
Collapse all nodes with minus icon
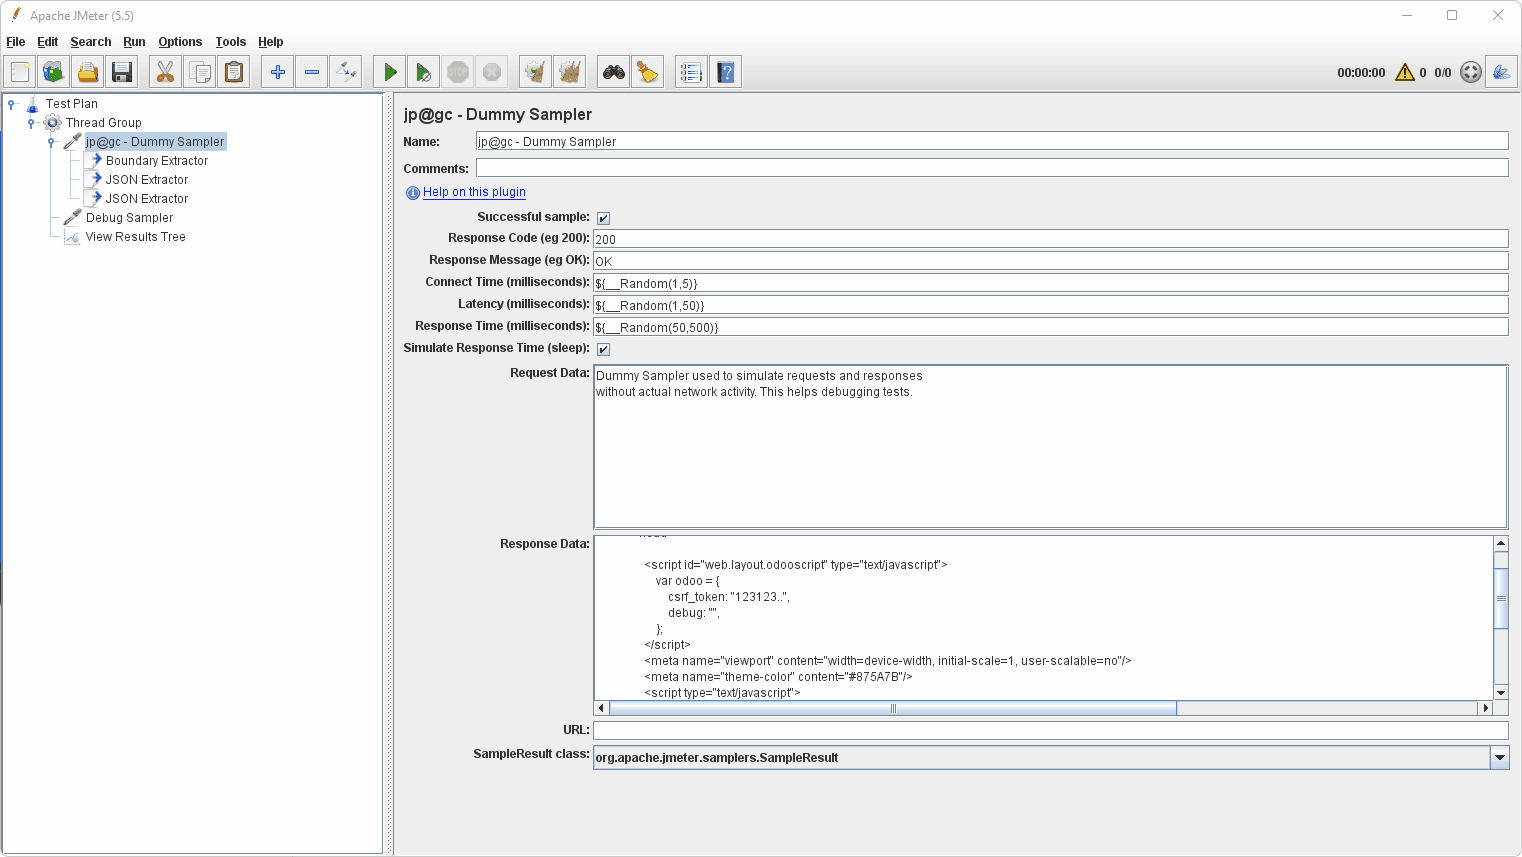(x=312, y=72)
